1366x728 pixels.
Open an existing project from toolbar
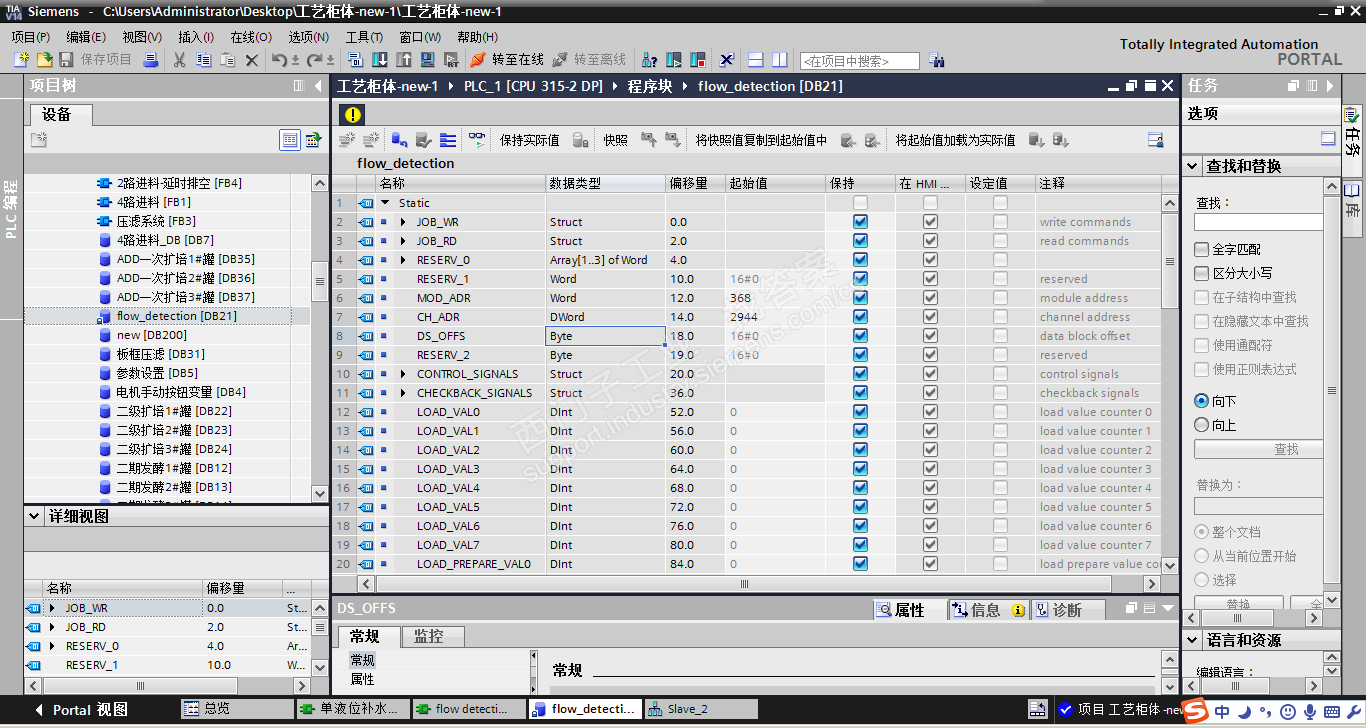(x=43, y=60)
